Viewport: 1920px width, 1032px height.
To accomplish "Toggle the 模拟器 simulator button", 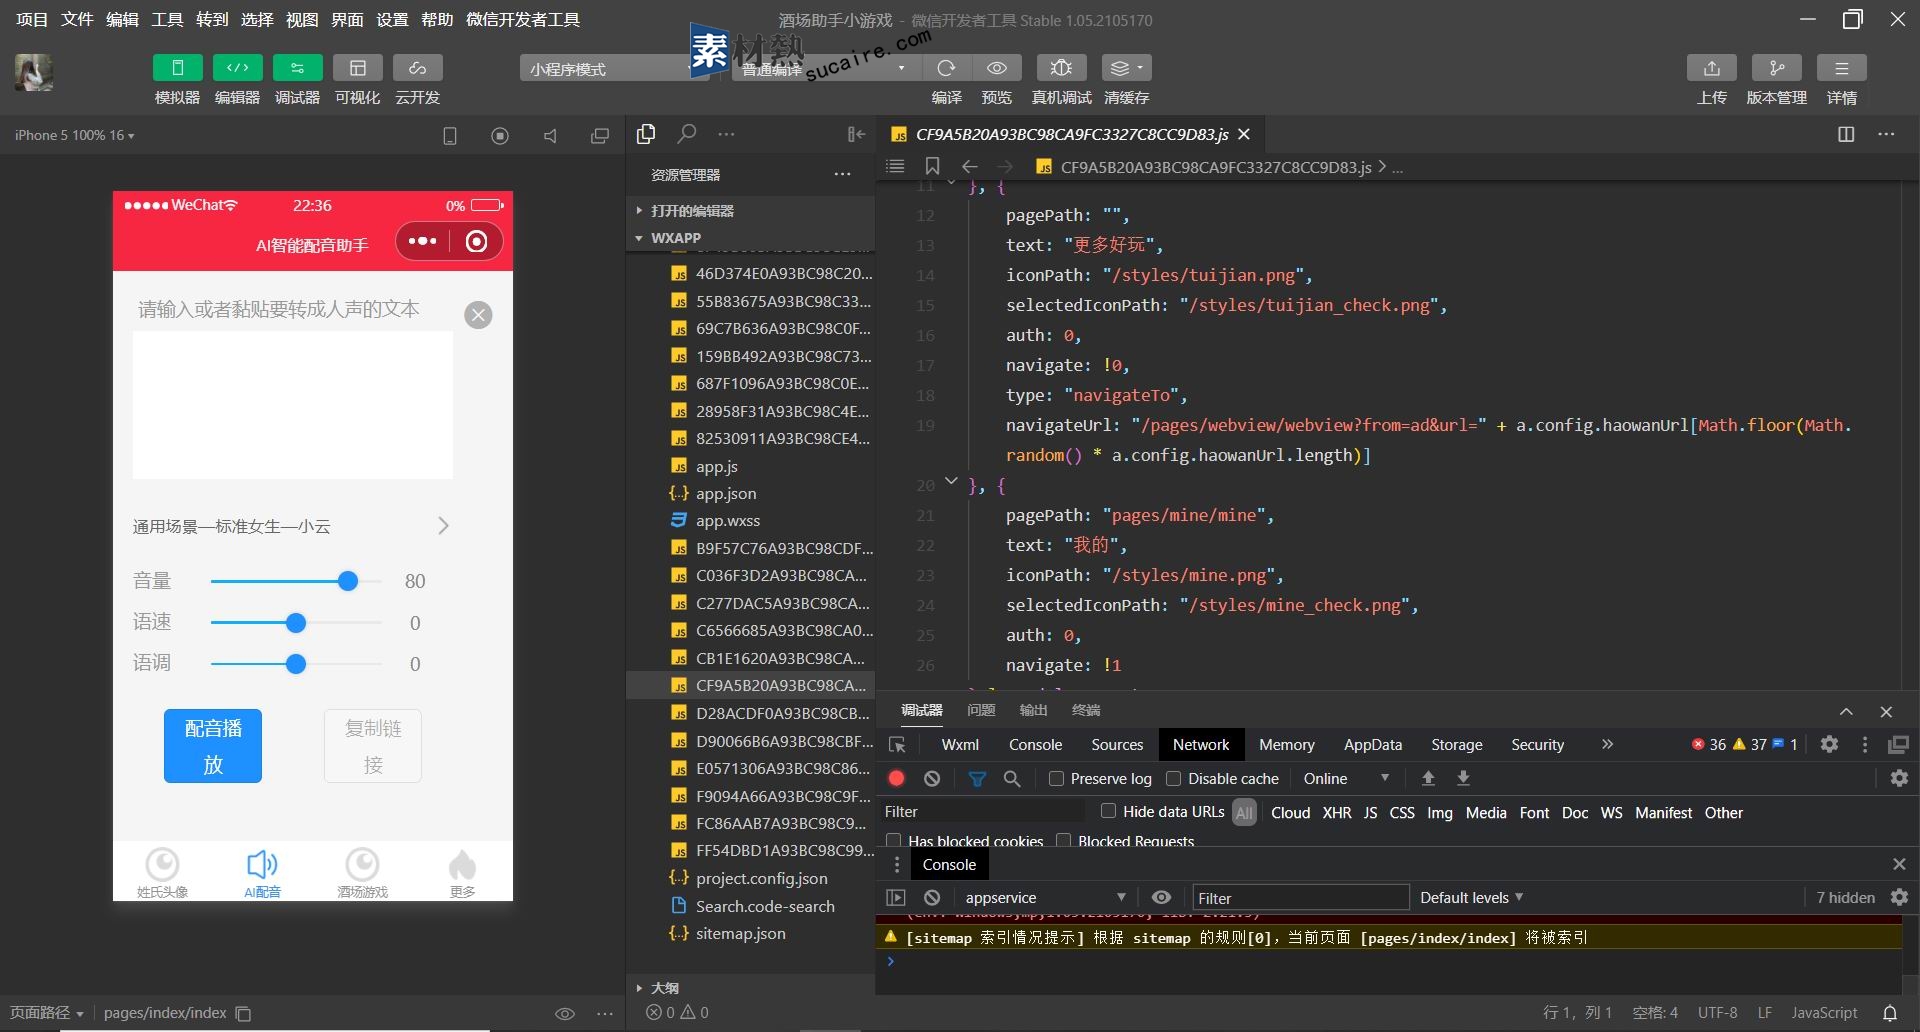I will [x=177, y=68].
